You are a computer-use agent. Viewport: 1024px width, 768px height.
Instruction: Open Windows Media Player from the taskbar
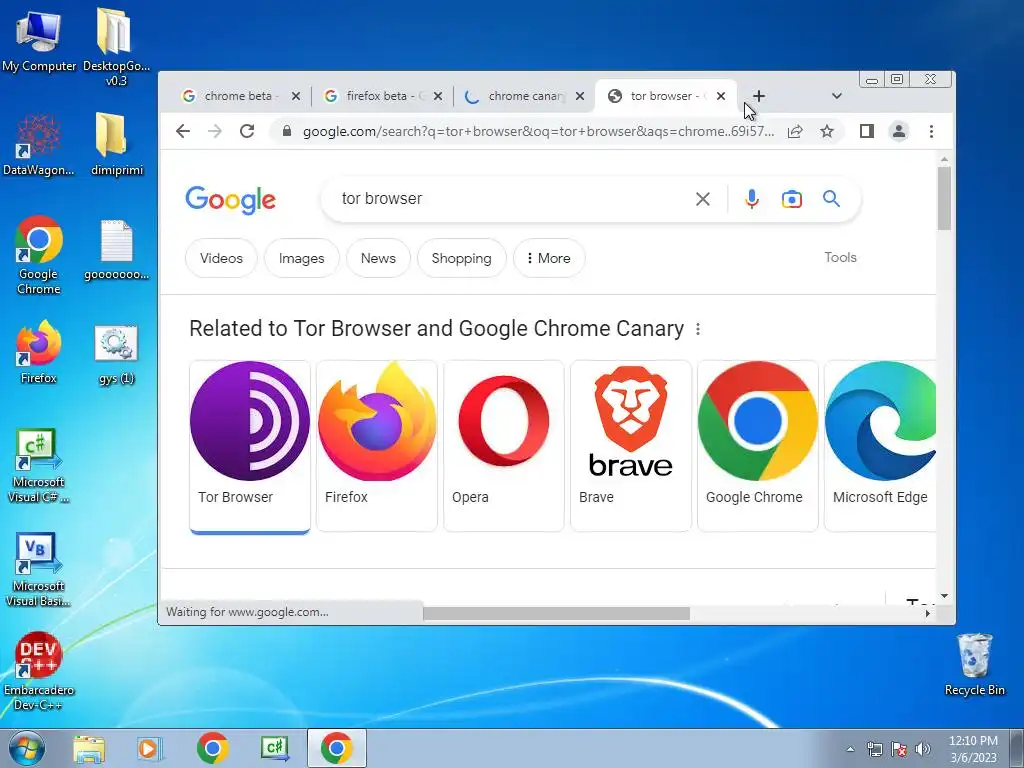tap(150, 748)
